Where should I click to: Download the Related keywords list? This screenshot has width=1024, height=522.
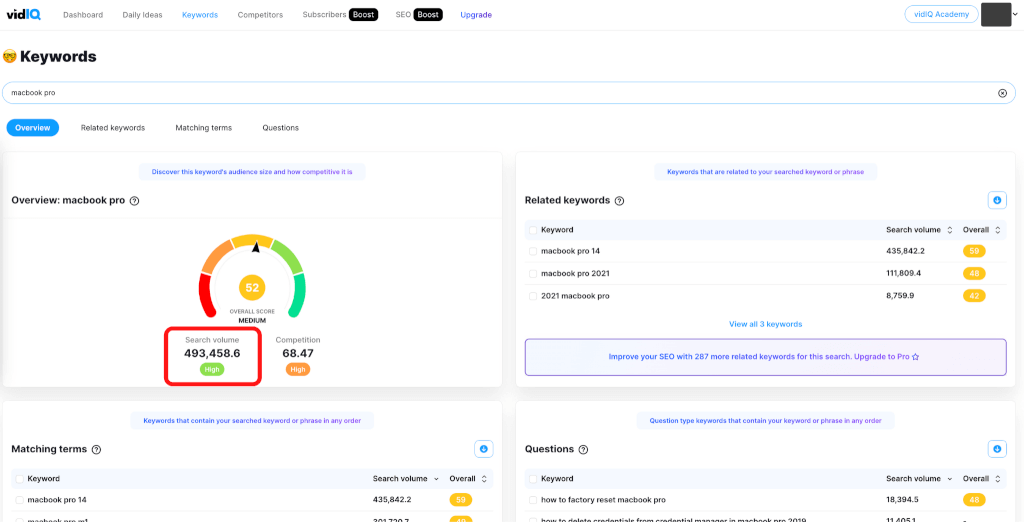pyautogui.click(x=997, y=200)
